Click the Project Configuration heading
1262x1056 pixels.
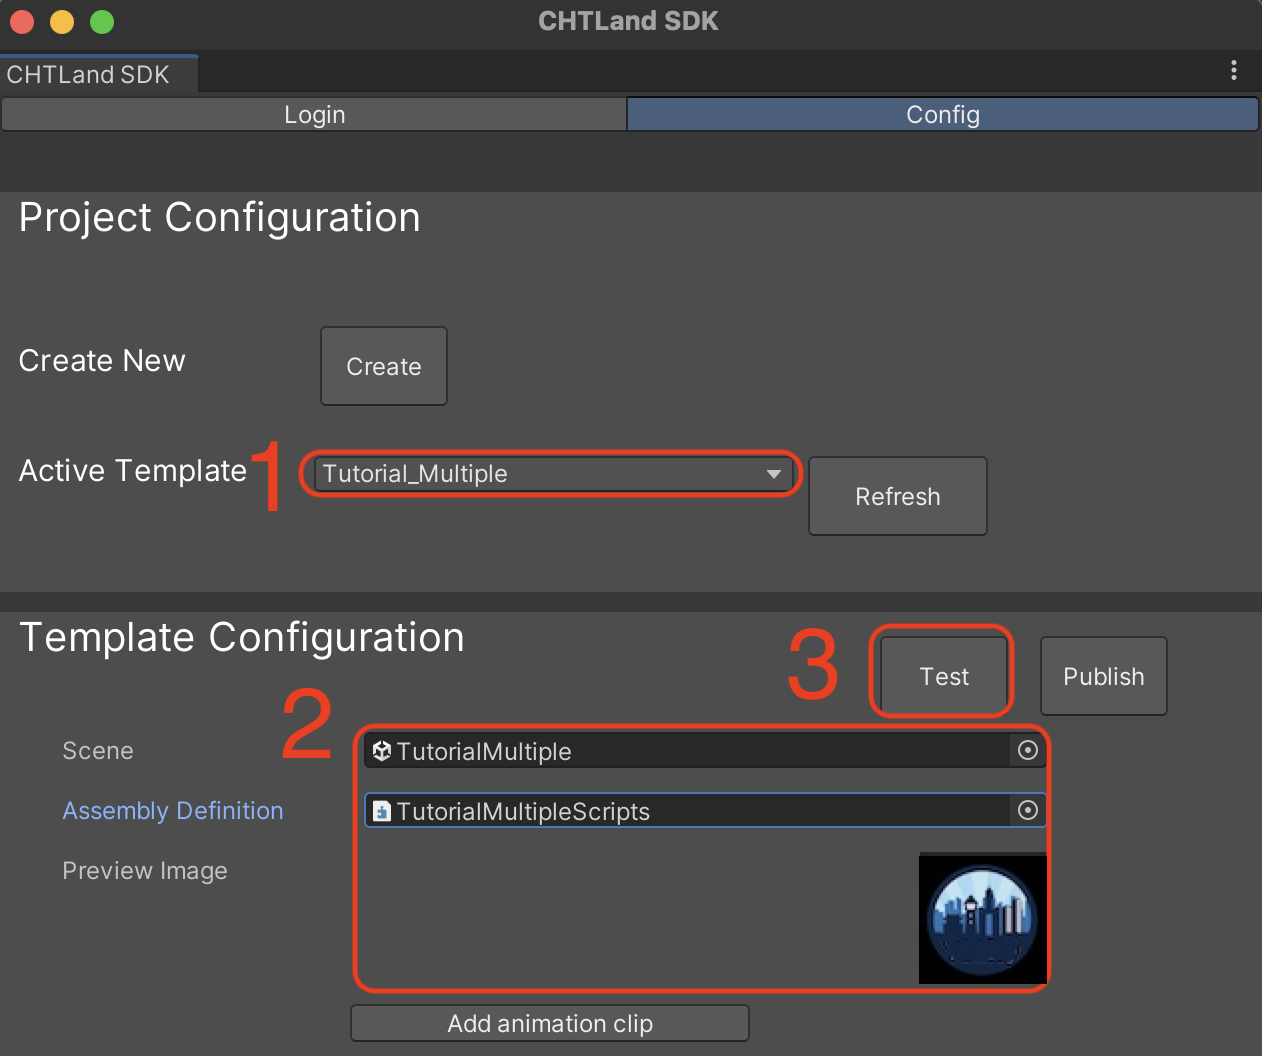[x=220, y=217]
